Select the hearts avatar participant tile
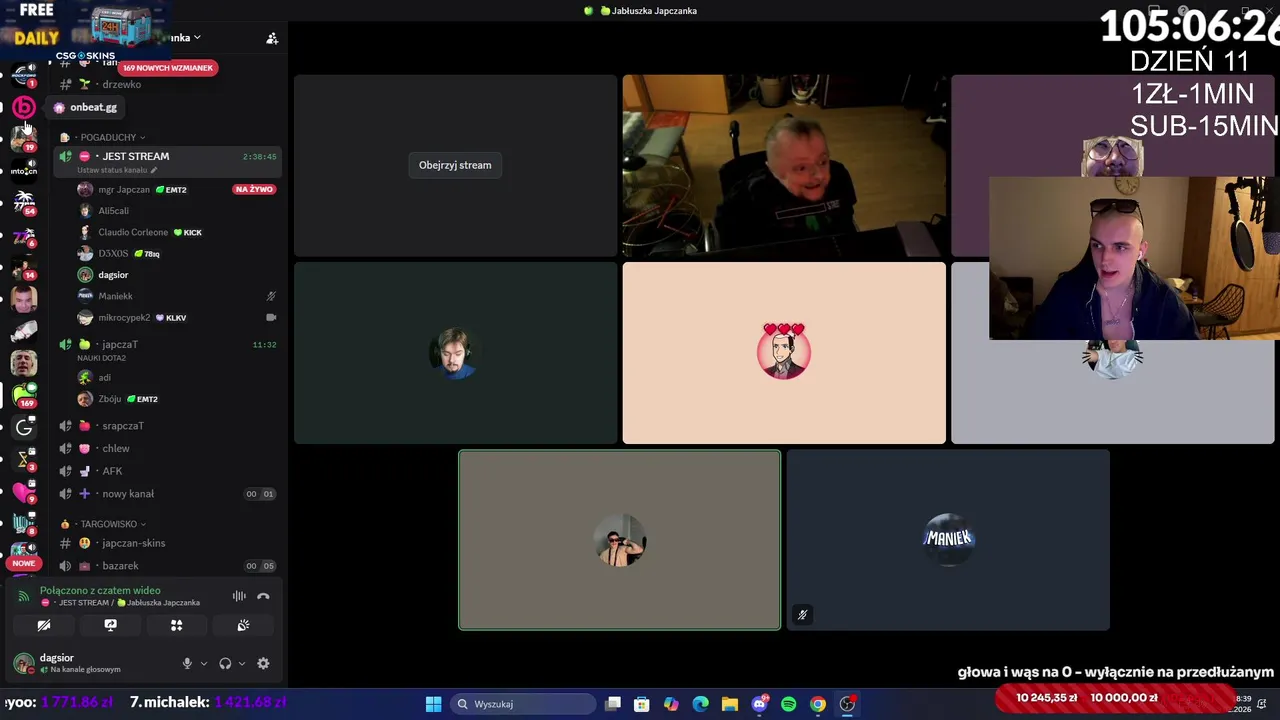This screenshot has width=1280, height=720. pyautogui.click(x=784, y=353)
